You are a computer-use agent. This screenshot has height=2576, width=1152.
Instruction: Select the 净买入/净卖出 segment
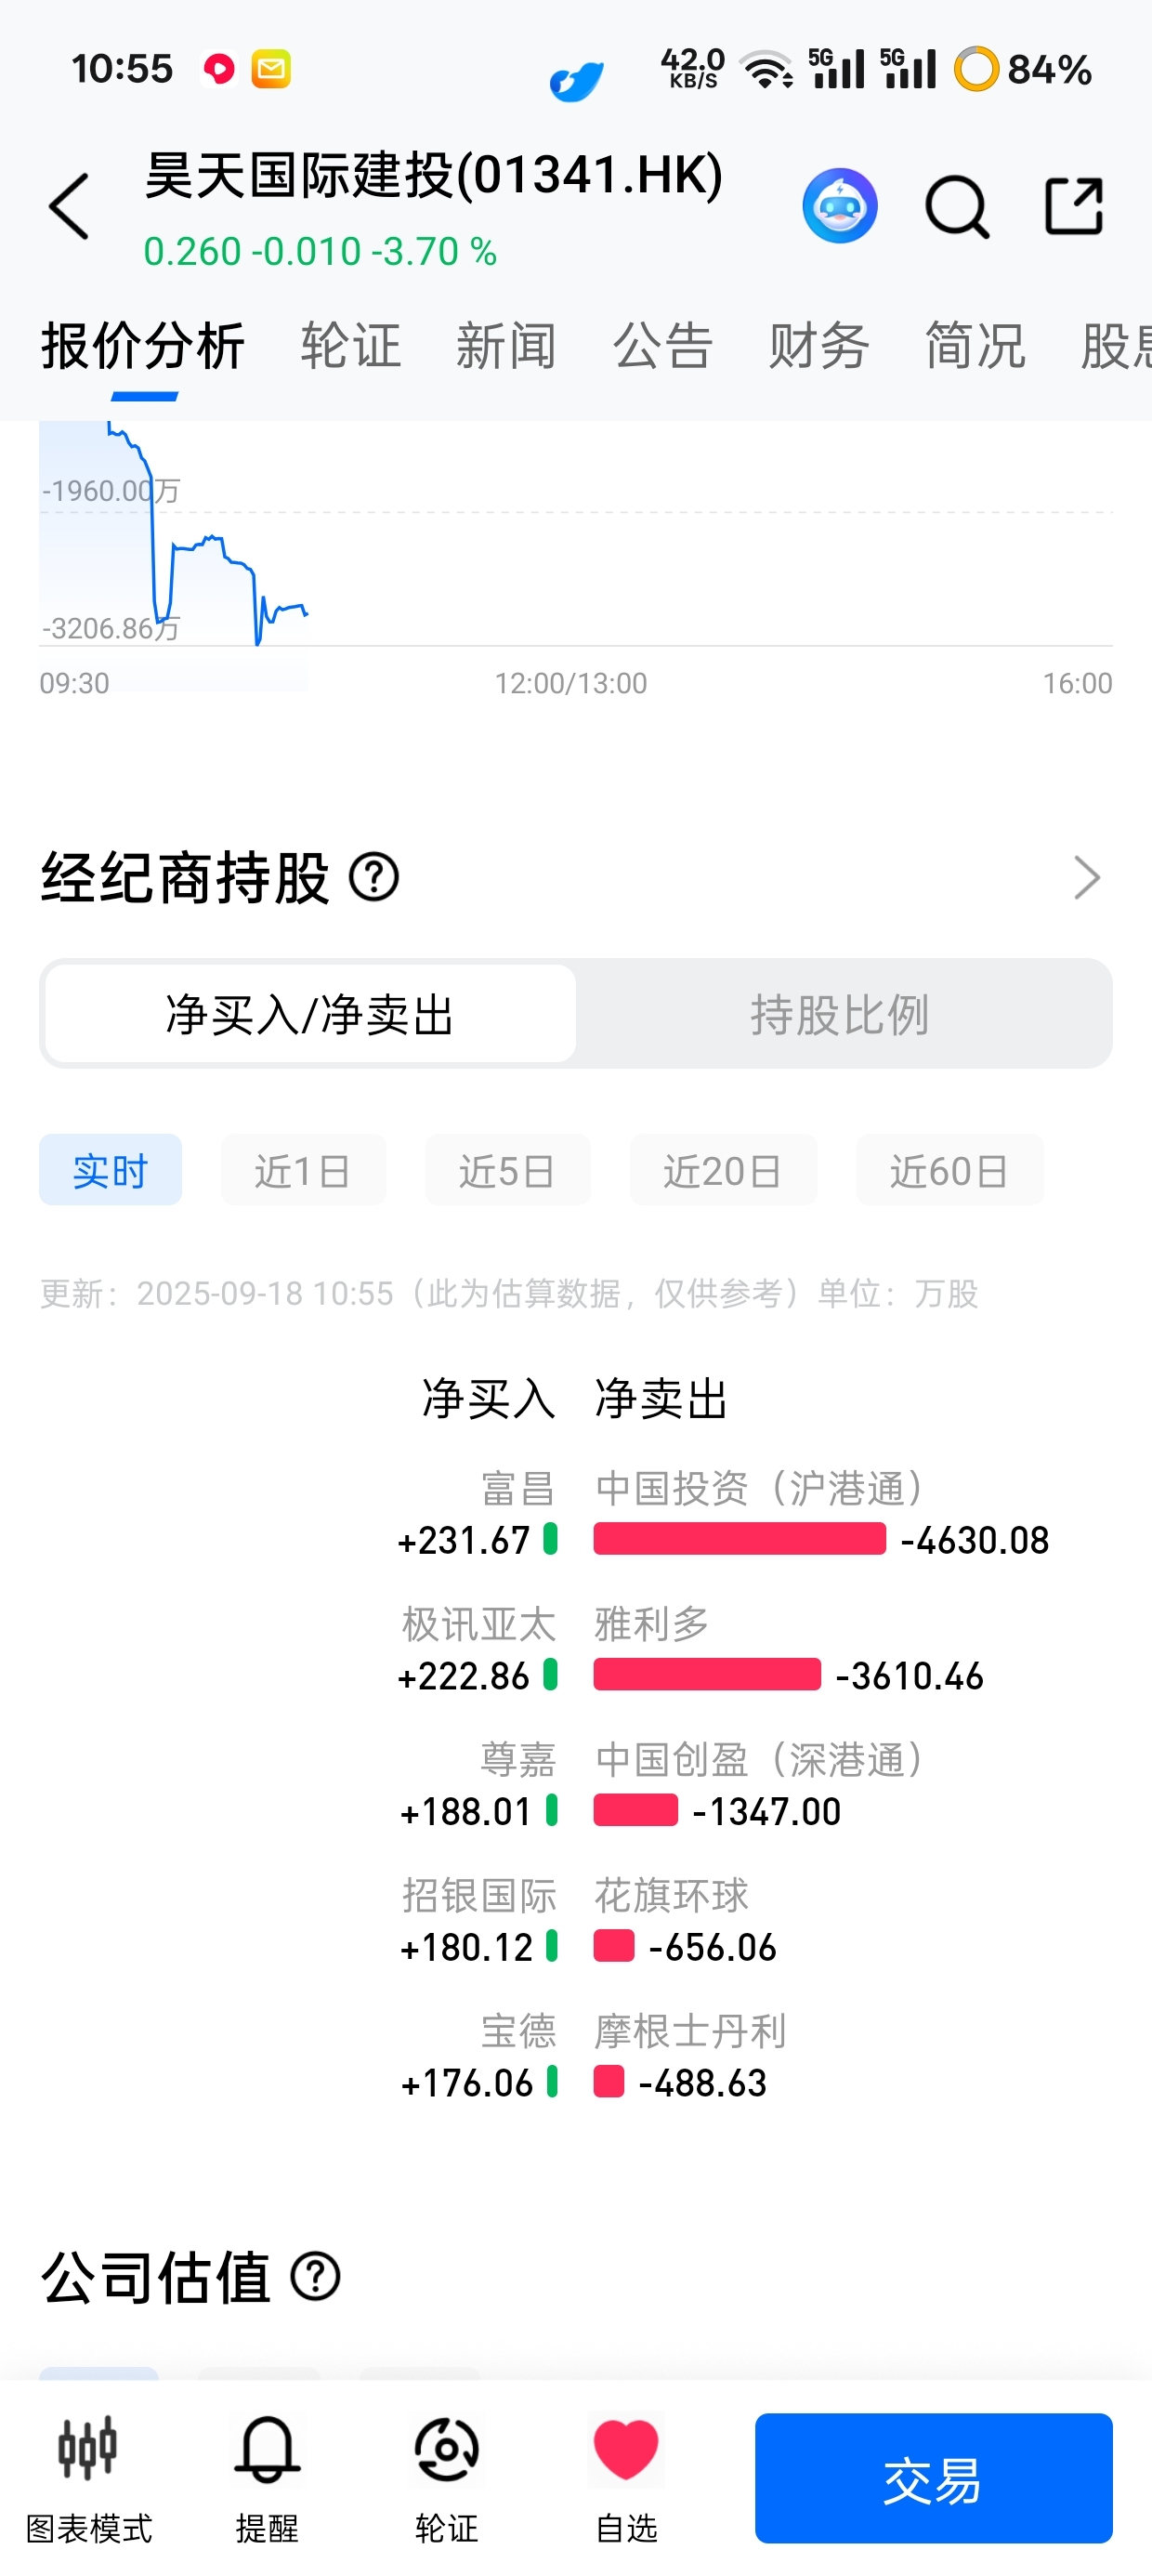tap(310, 1013)
